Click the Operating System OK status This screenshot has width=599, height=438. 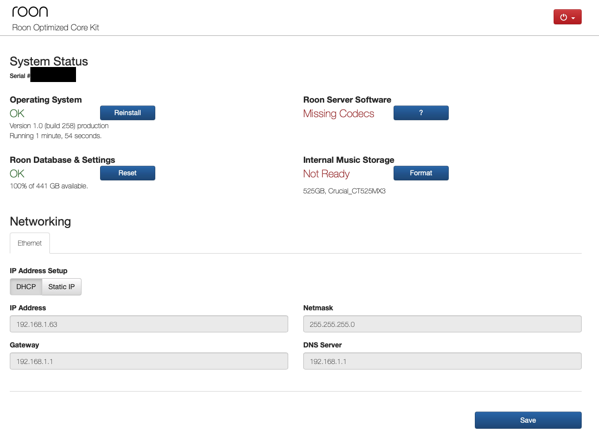click(x=17, y=113)
